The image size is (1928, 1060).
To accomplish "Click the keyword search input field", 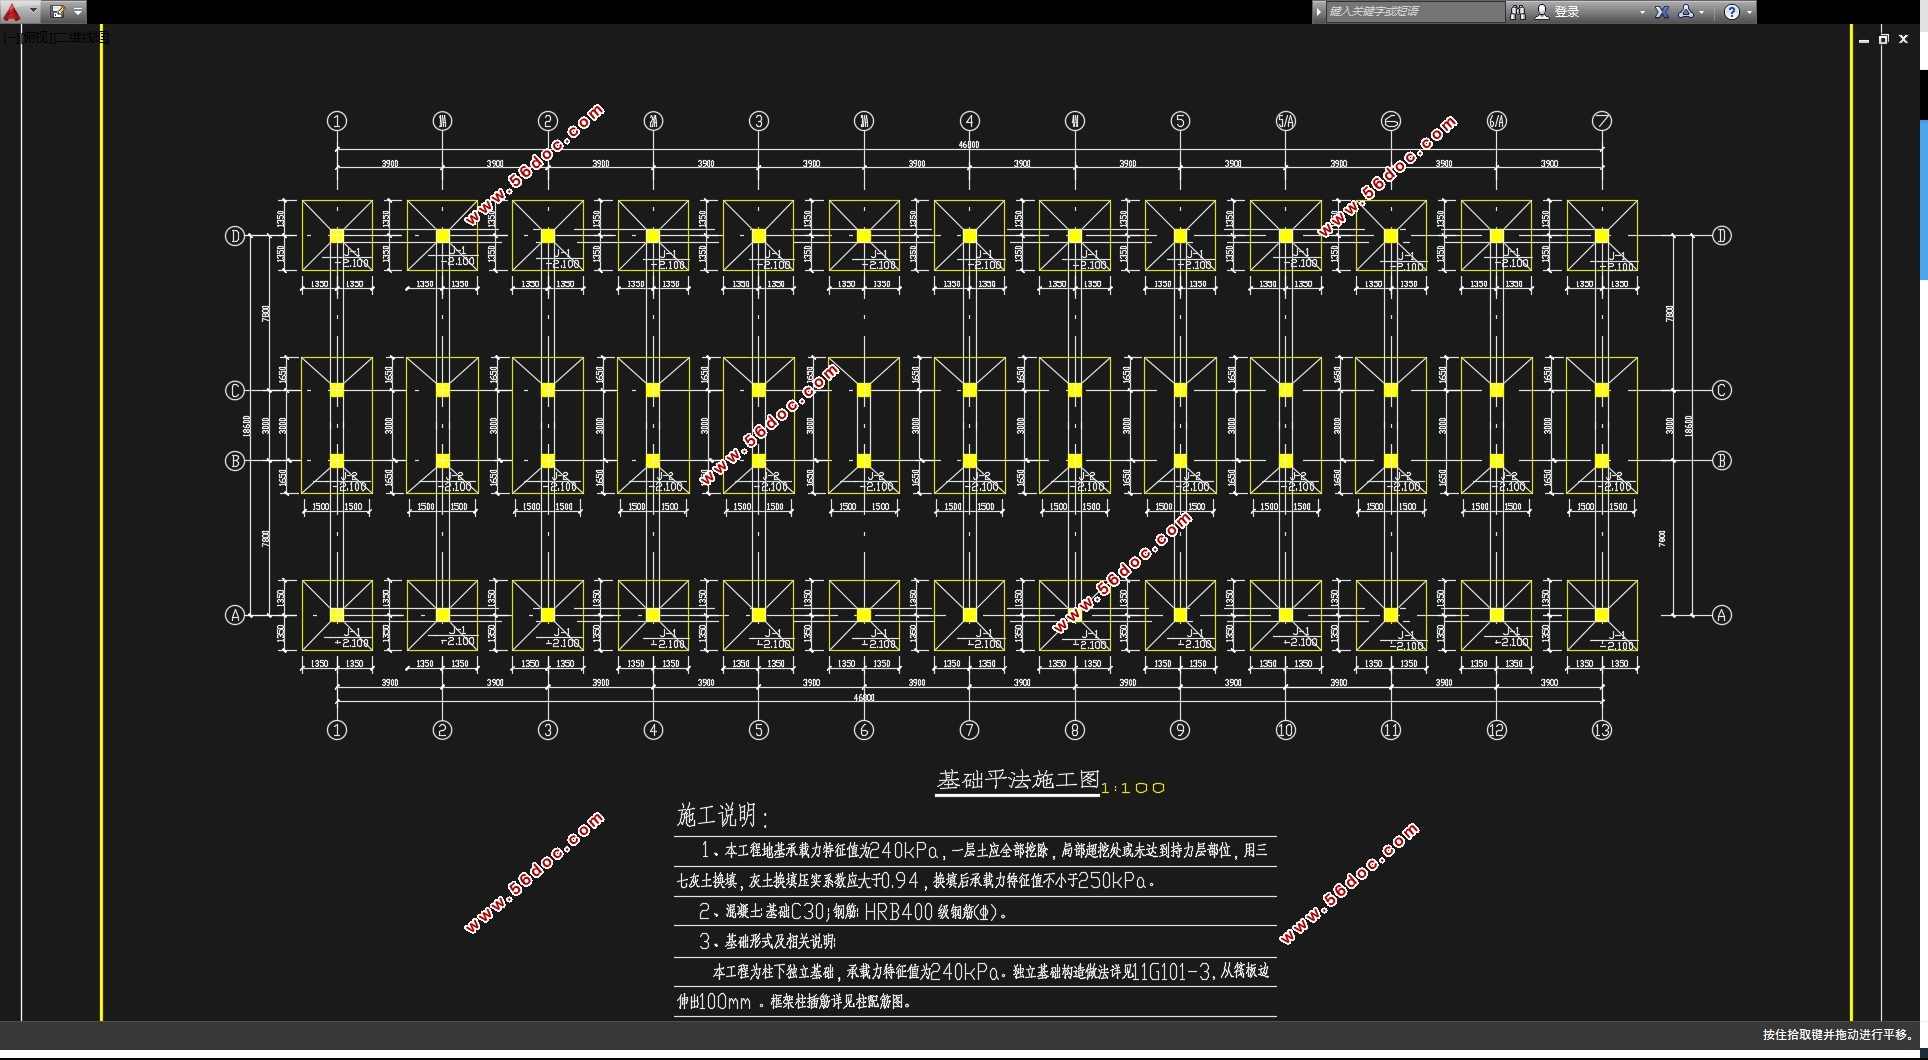I will coord(1414,12).
